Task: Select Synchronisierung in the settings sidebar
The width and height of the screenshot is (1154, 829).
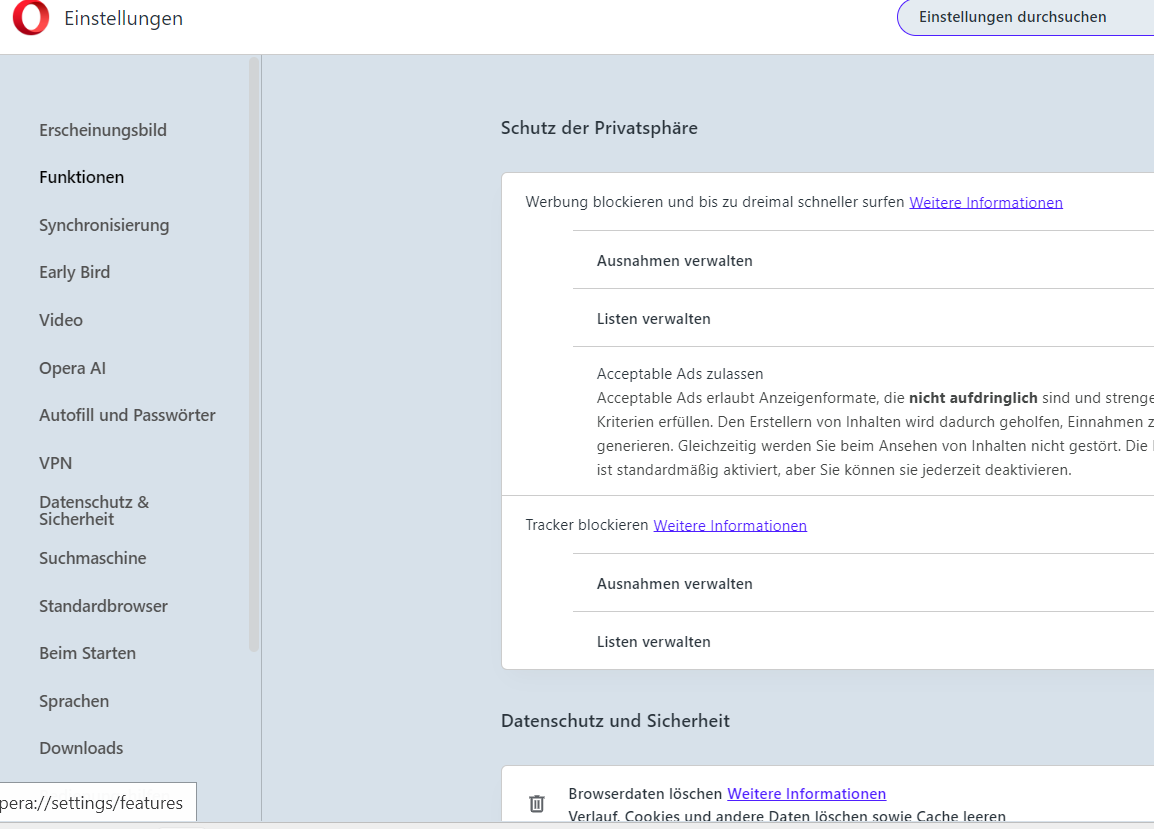Action: 104,225
